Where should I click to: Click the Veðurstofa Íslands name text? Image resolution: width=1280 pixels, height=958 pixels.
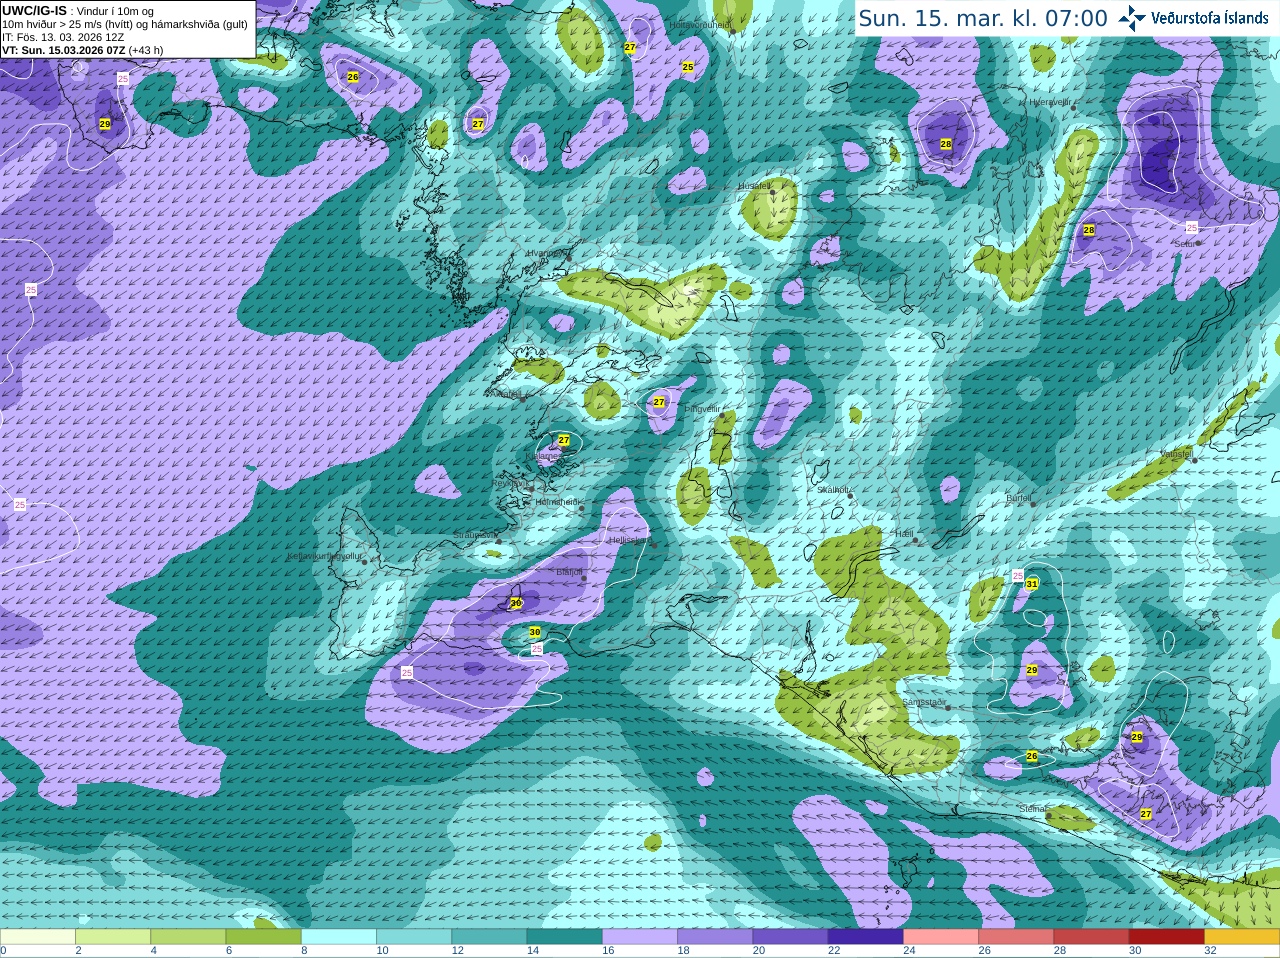[x=1210, y=18]
